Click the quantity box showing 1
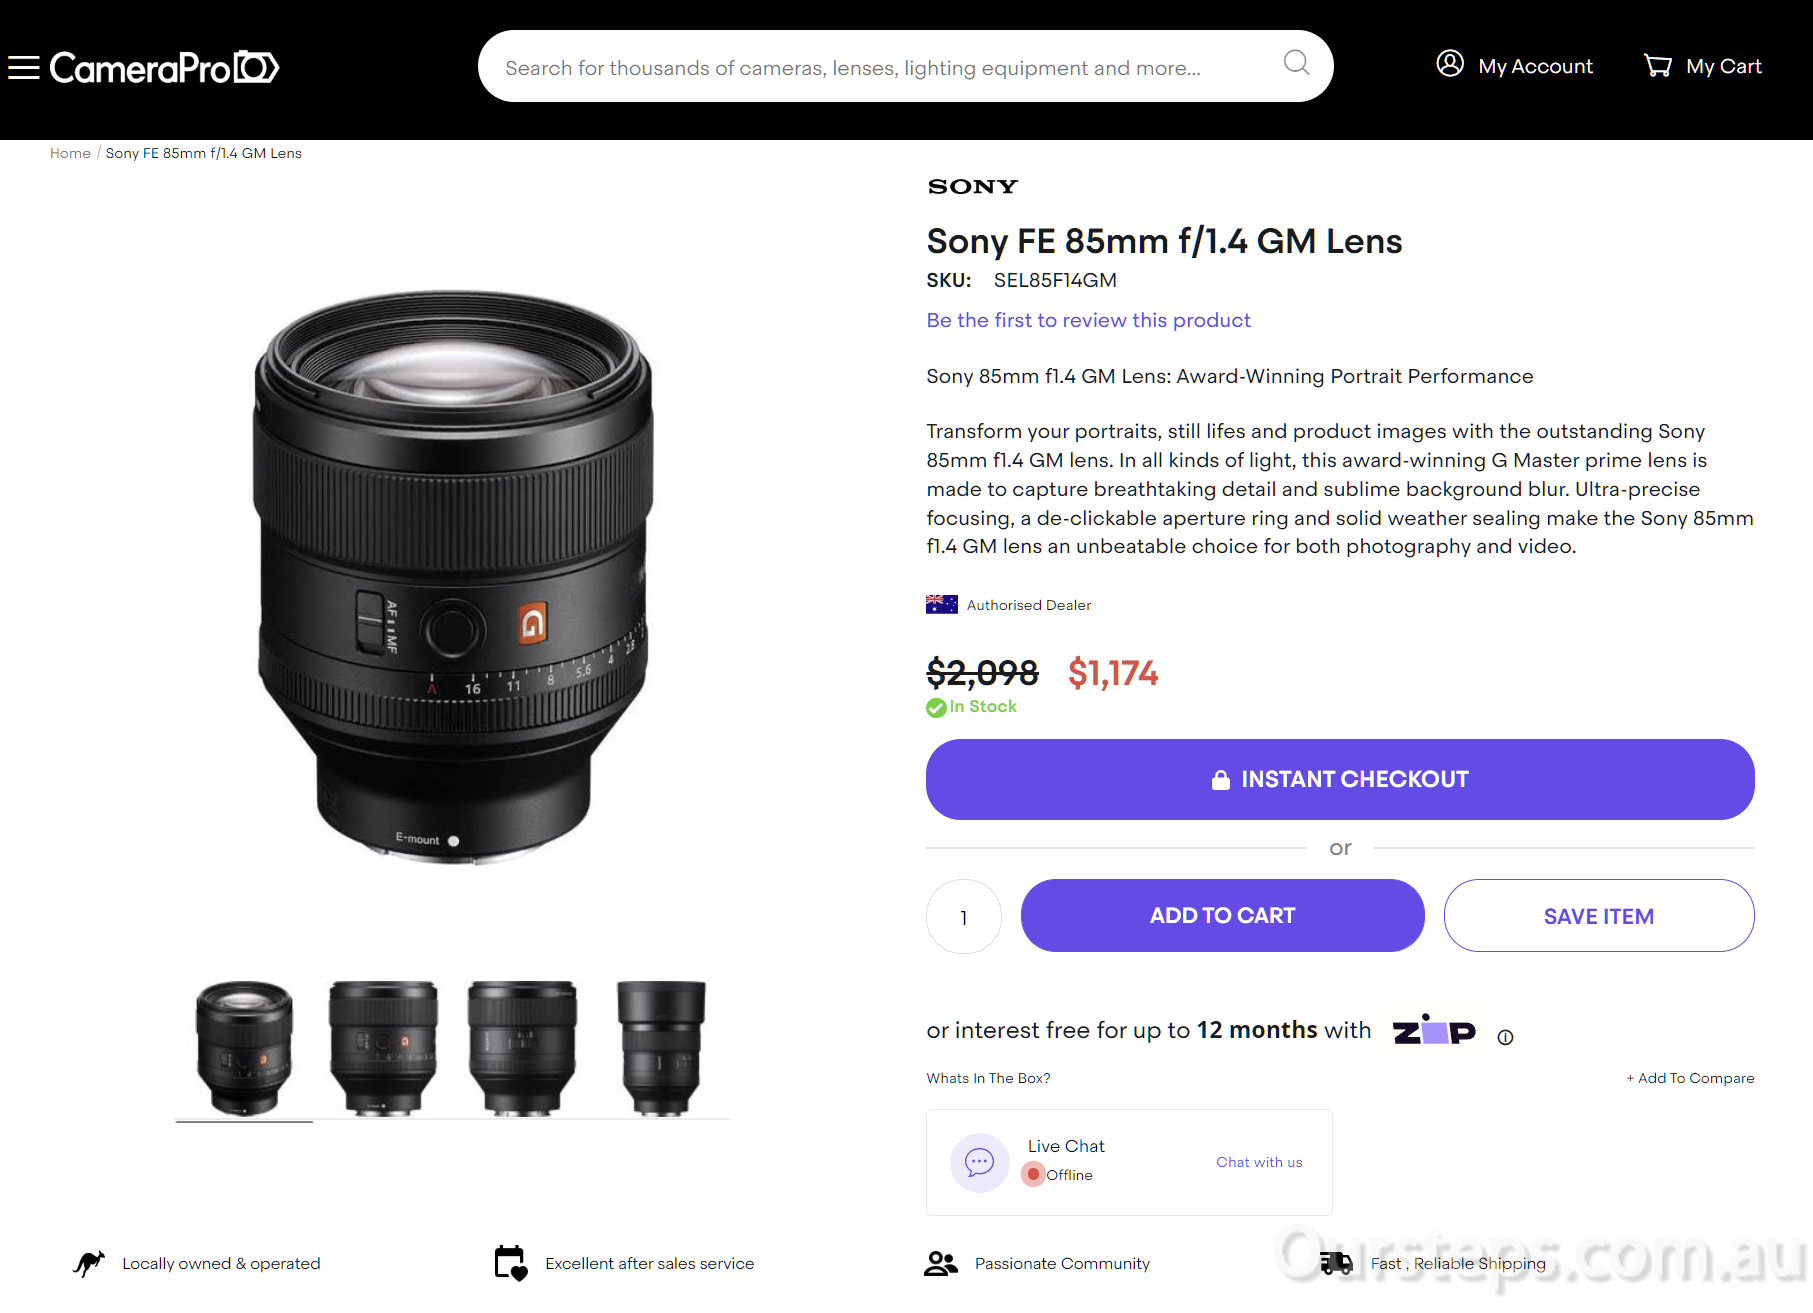This screenshot has width=1813, height=1313. coord(964,916)
